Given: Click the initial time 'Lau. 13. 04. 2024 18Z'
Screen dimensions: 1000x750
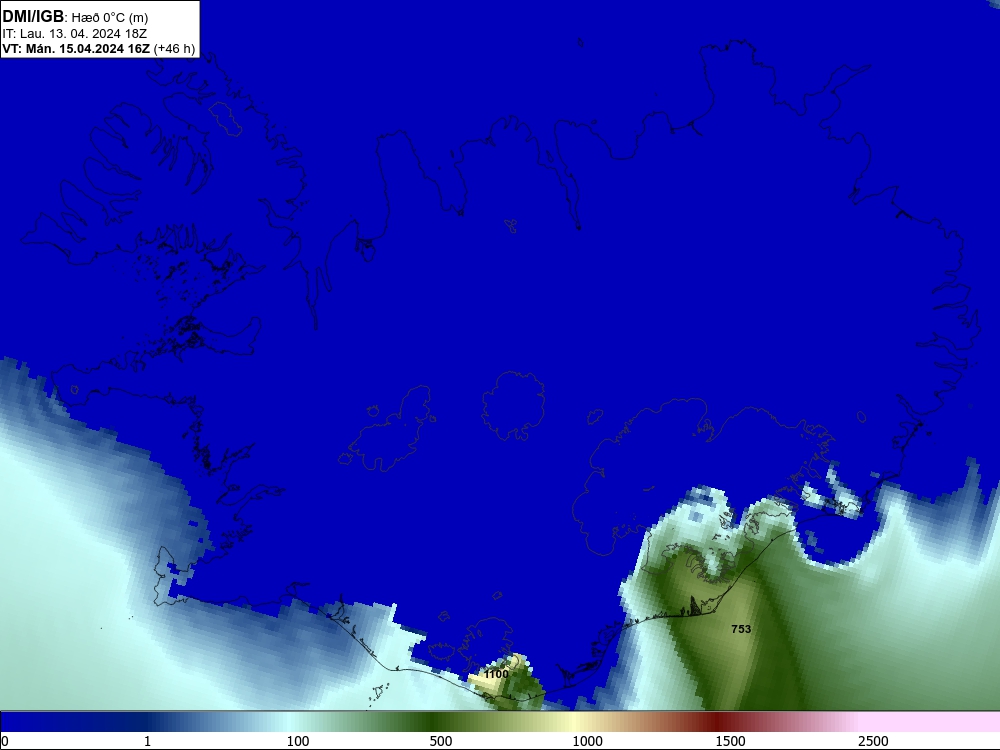Looking at the screenshot, I should 84,34.
